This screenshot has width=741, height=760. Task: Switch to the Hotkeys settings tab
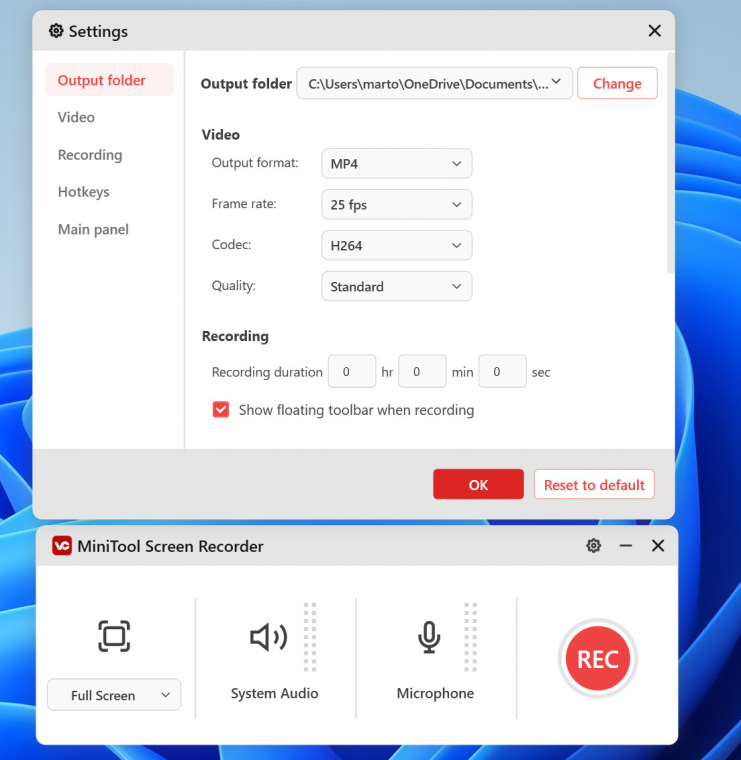tap(84, 192)
